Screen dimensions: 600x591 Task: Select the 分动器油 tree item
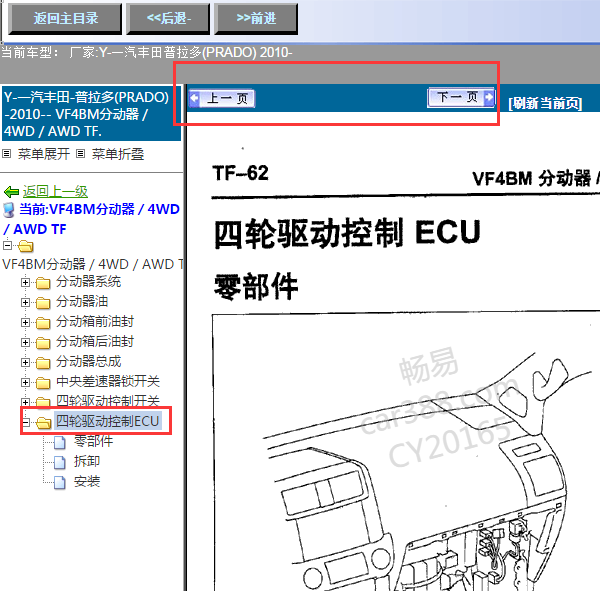click(82, 302)
